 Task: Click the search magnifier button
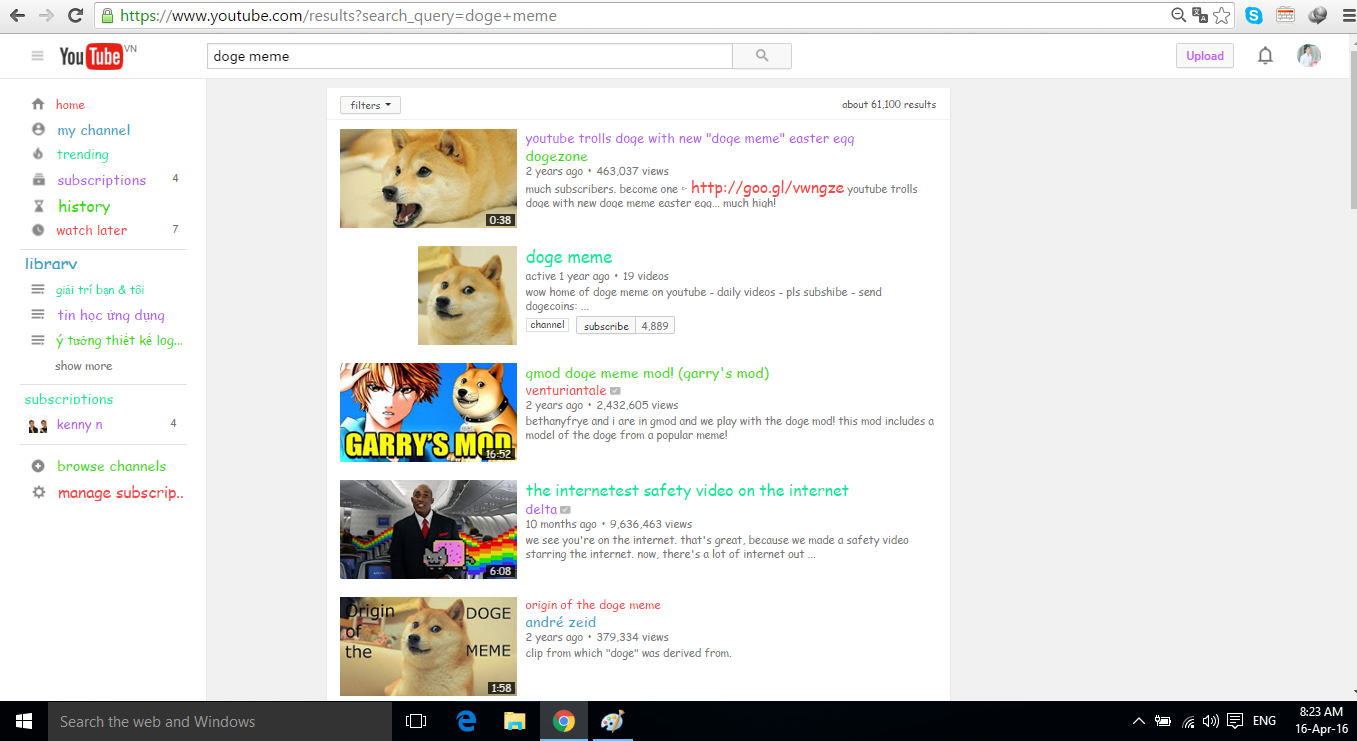click(x=762, y=56)
